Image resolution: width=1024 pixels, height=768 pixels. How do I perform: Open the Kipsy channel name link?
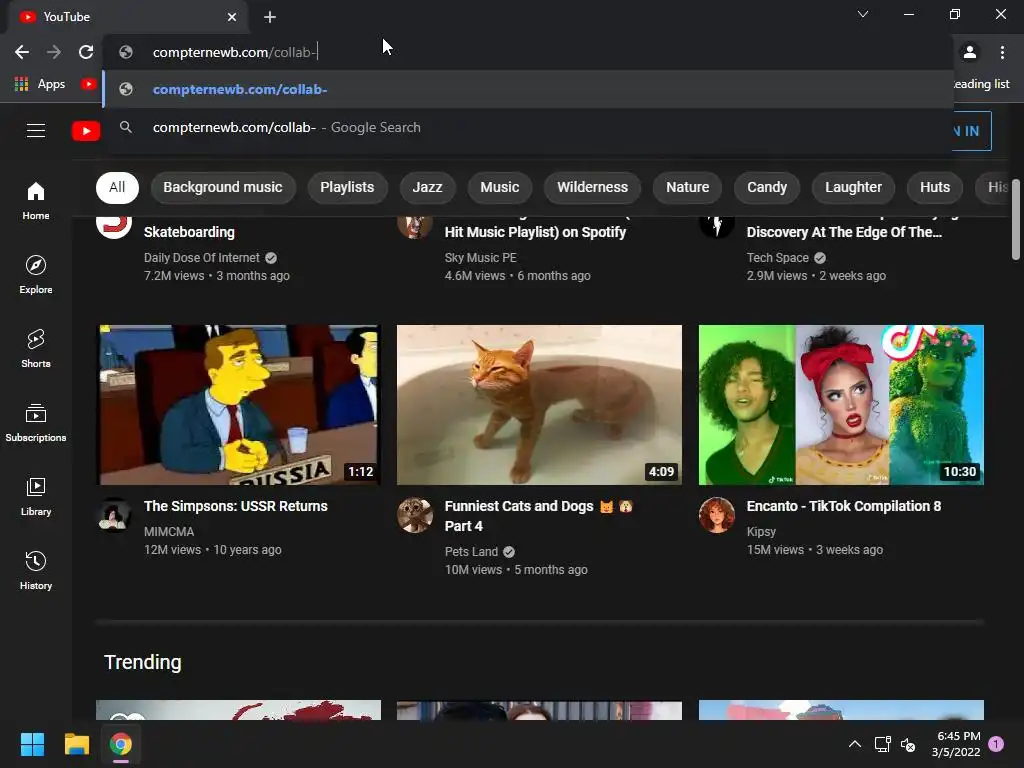[761, 532]
